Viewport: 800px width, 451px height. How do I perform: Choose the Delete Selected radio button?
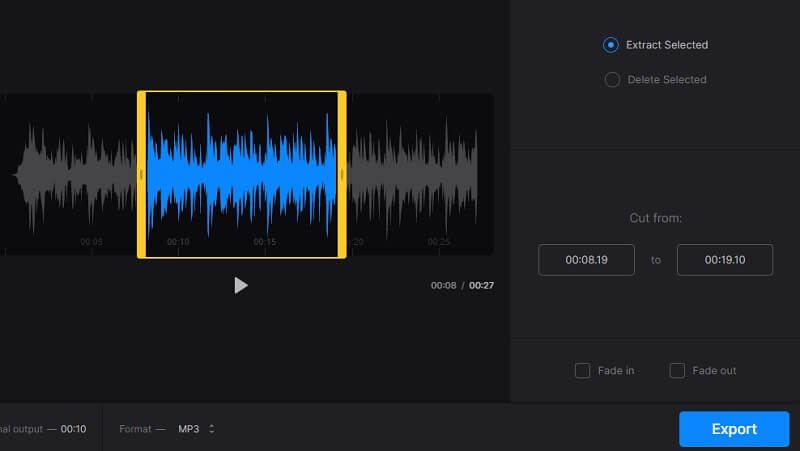[x=611, y=80]
